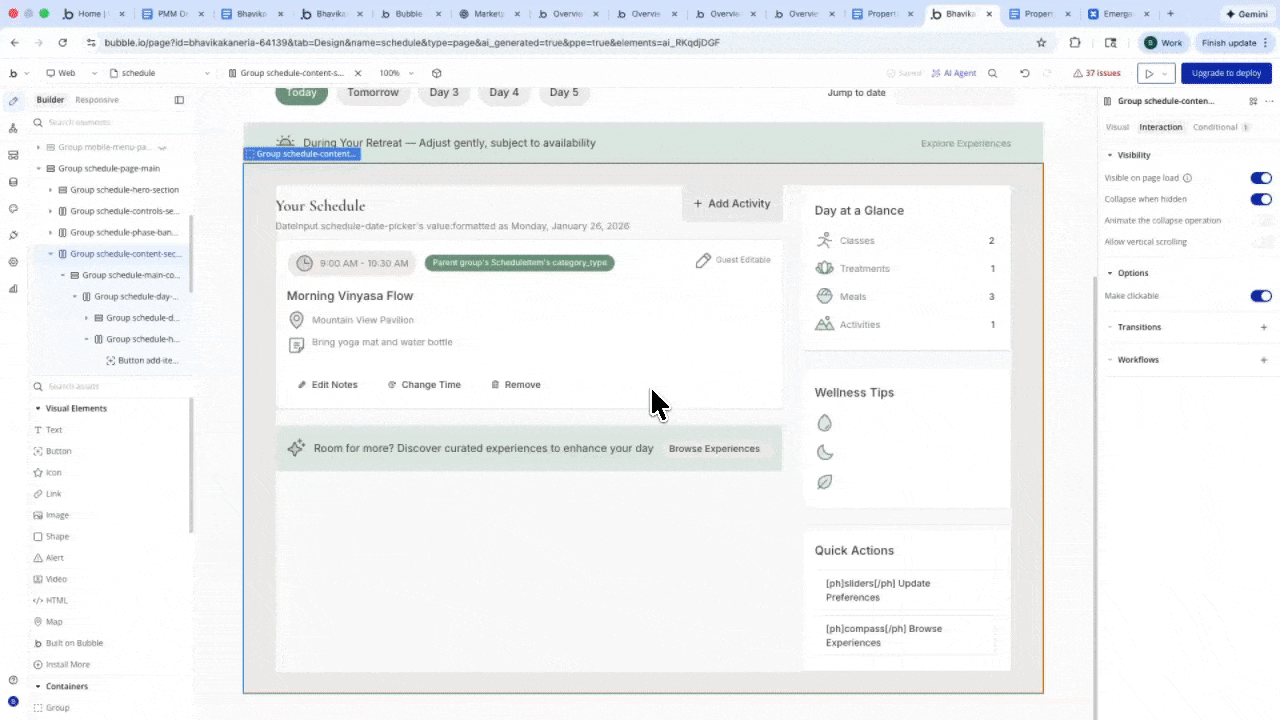Click the undo arrow in top toolbar

(1024, 73)
